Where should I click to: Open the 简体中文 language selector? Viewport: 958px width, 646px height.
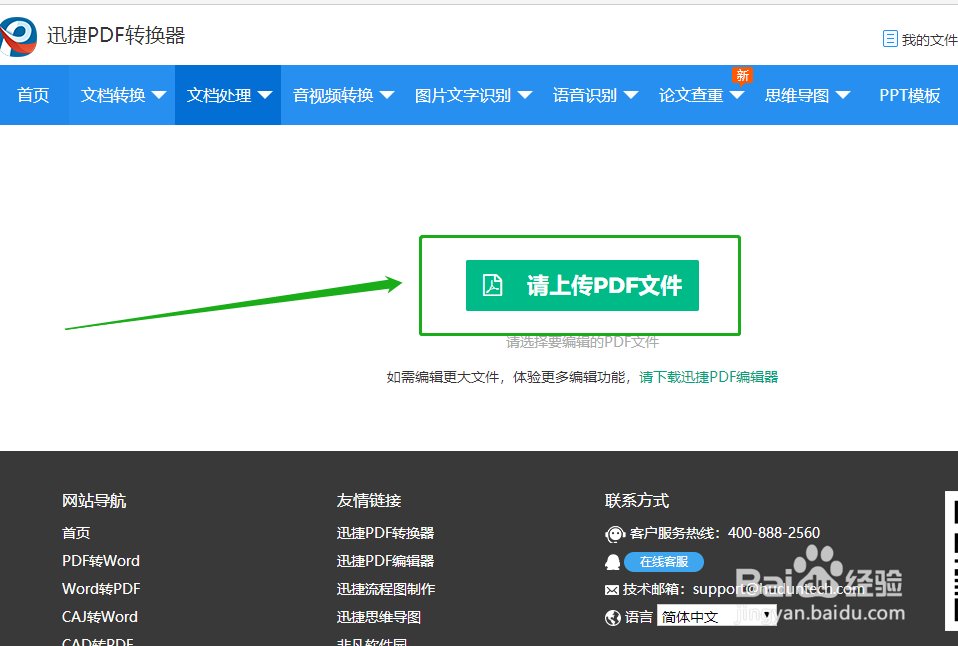tap(716, 616)
